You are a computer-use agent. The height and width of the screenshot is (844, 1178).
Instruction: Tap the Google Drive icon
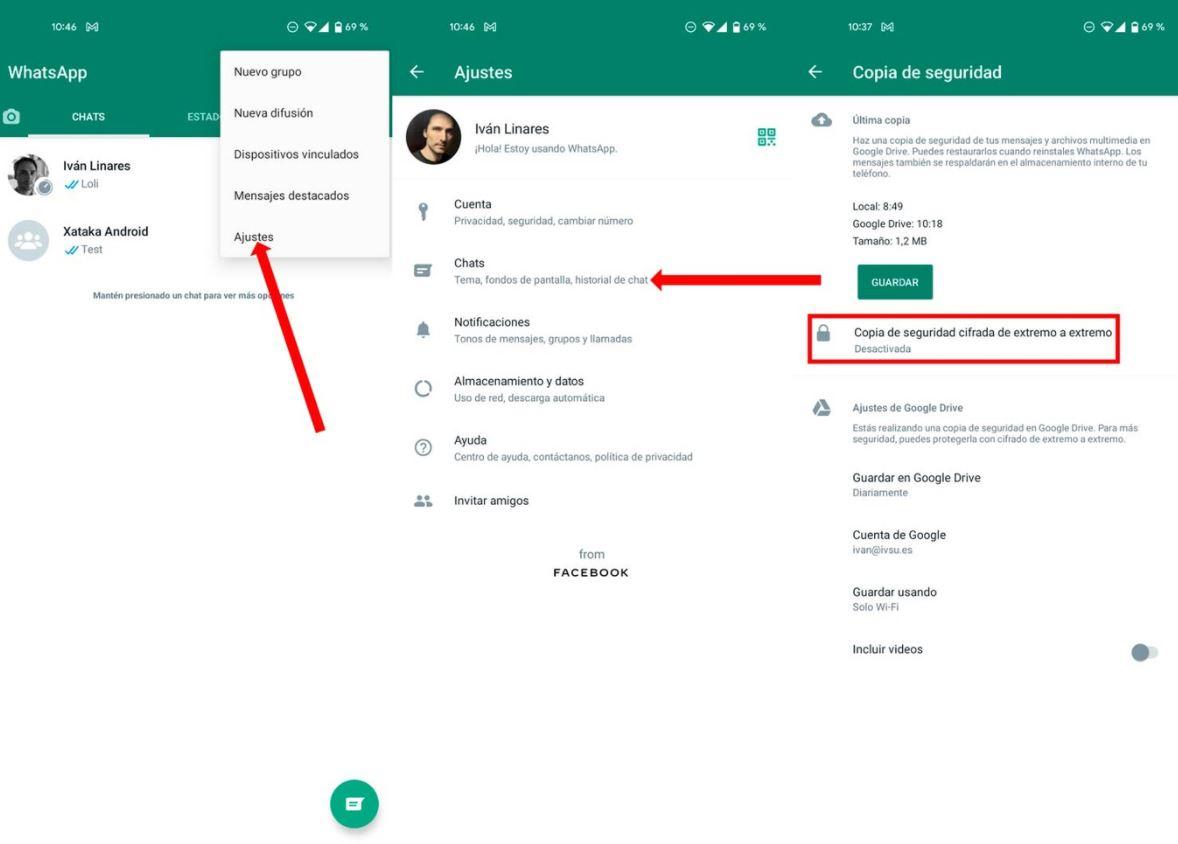coord(821,408)
